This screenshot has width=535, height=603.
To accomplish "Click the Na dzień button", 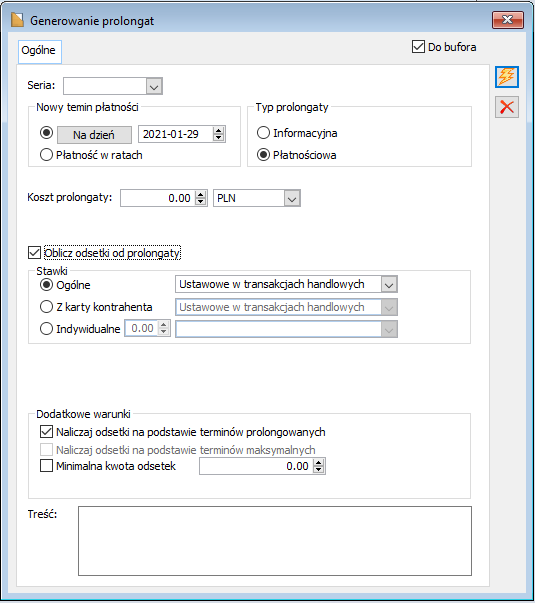I will point(94,135).
